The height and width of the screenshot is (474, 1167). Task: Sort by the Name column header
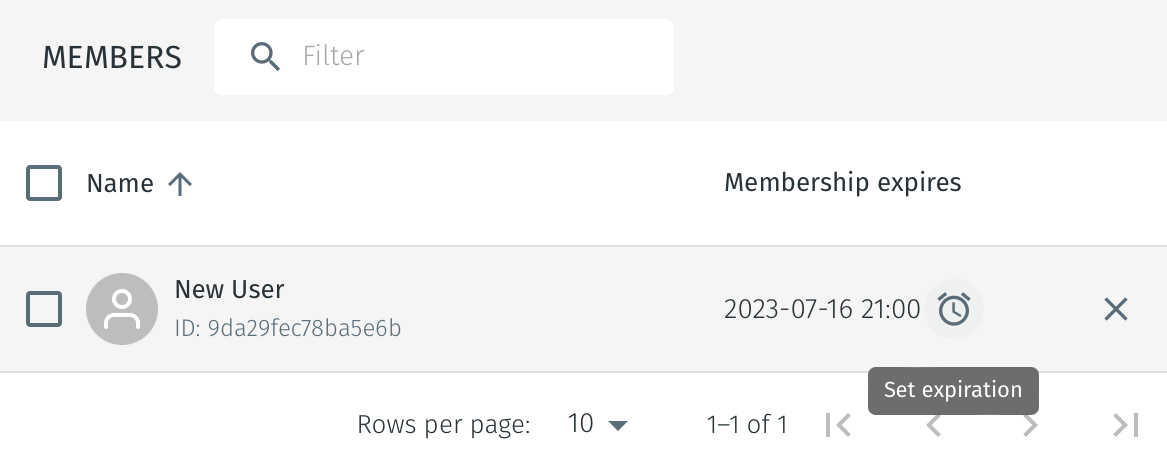(x=120, y=184)
